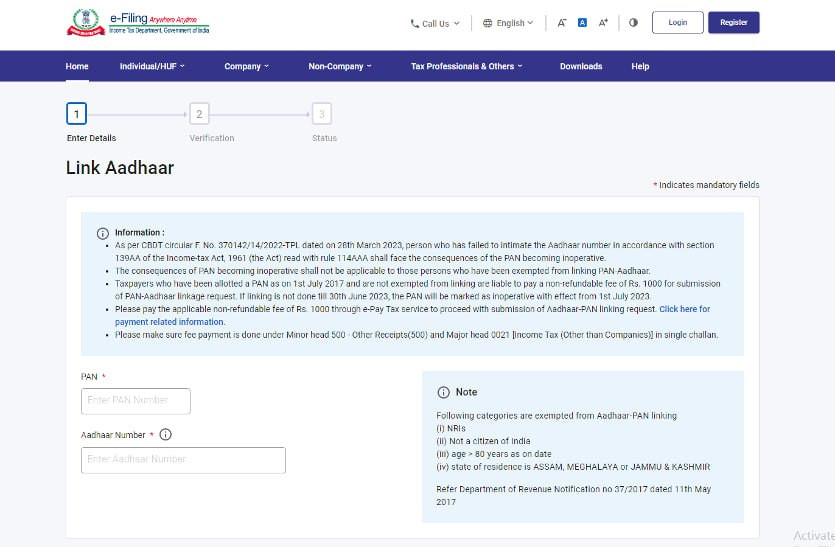Toggle high contrast mode icon
Image resolution: width=835 pixels, height=547 pixels.
tap(633, 23)
